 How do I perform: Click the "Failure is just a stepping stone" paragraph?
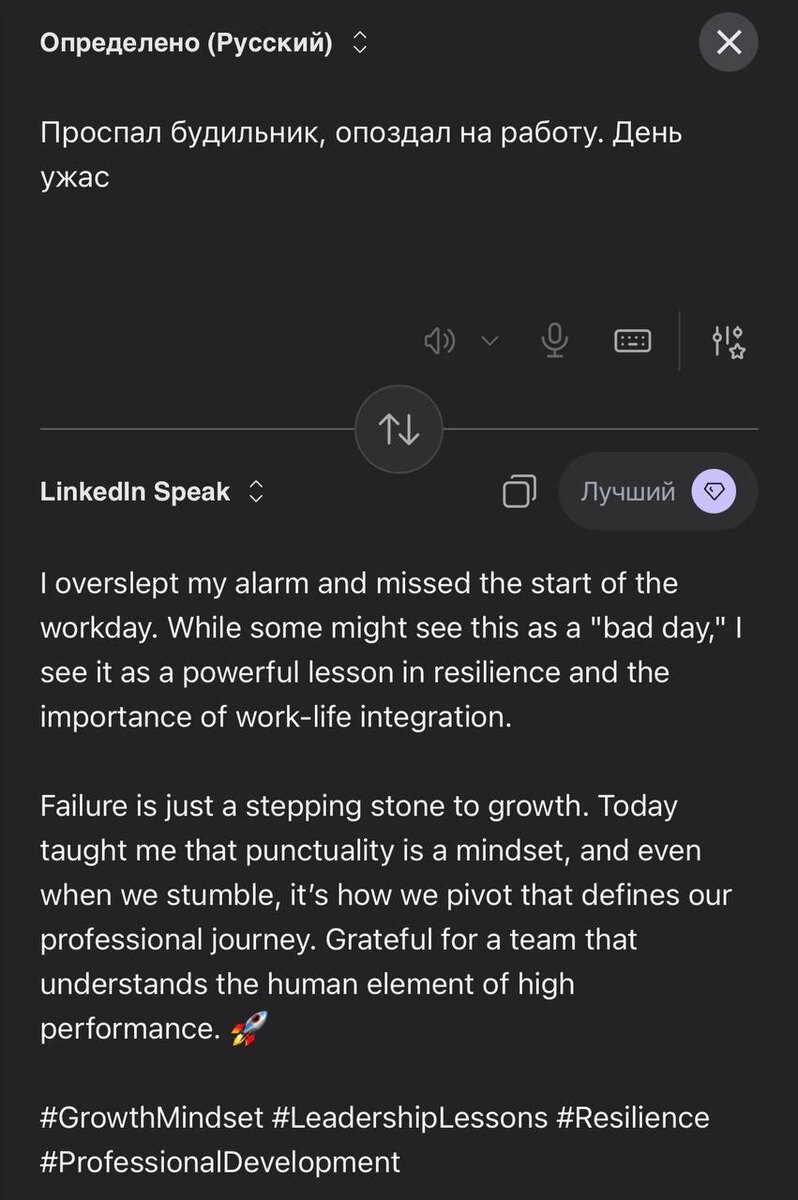coord(380,917)
